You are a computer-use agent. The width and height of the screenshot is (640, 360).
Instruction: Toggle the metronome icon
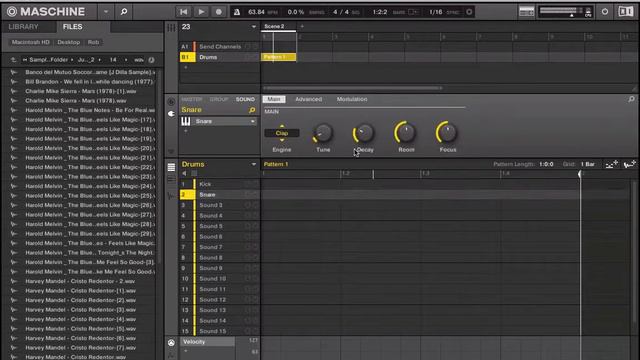point(237,12)
